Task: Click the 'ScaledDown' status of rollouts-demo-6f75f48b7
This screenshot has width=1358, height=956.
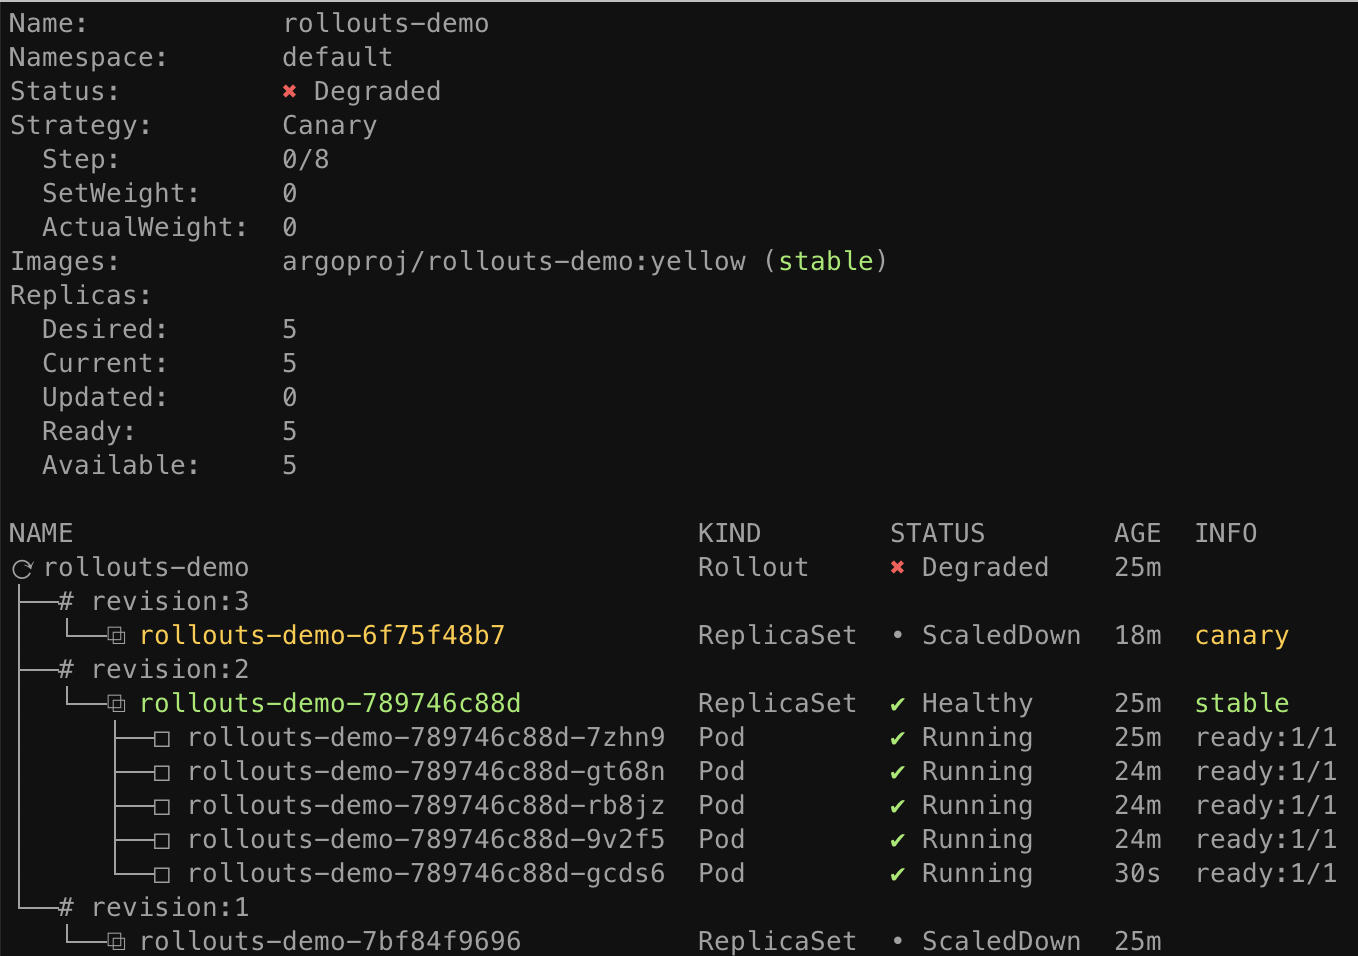Action: tap(1001, 635)
